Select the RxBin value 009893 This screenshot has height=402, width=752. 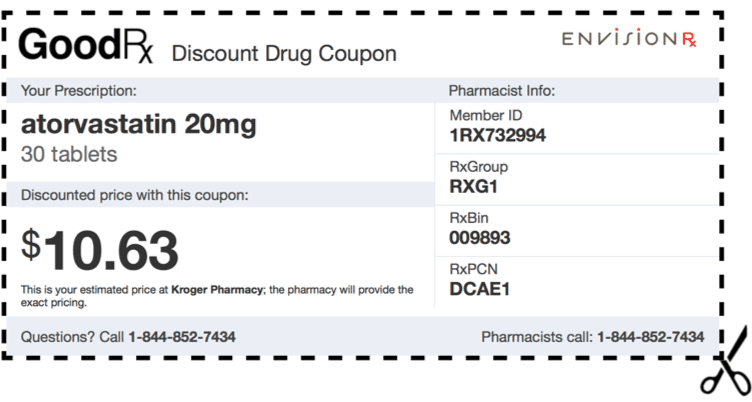point(480,237)
